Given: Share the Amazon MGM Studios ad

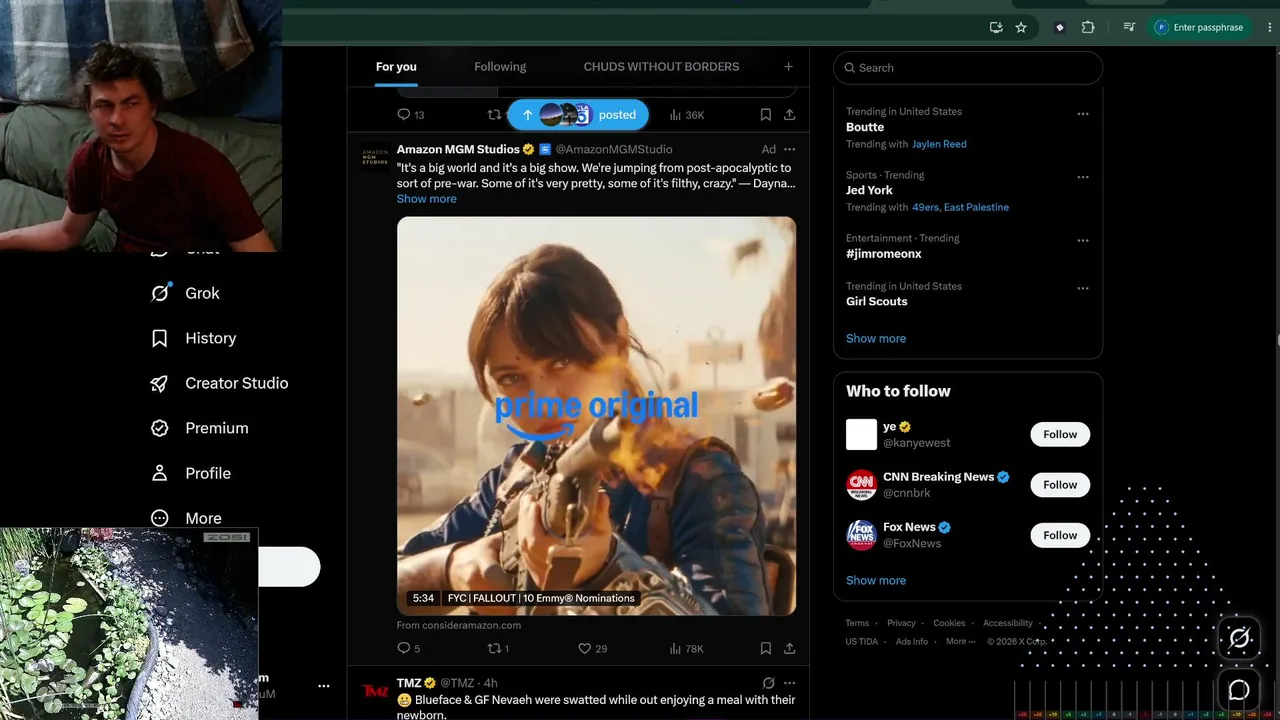Looking at the screenshot, I should pyautogui.click(x=789, y=648).
